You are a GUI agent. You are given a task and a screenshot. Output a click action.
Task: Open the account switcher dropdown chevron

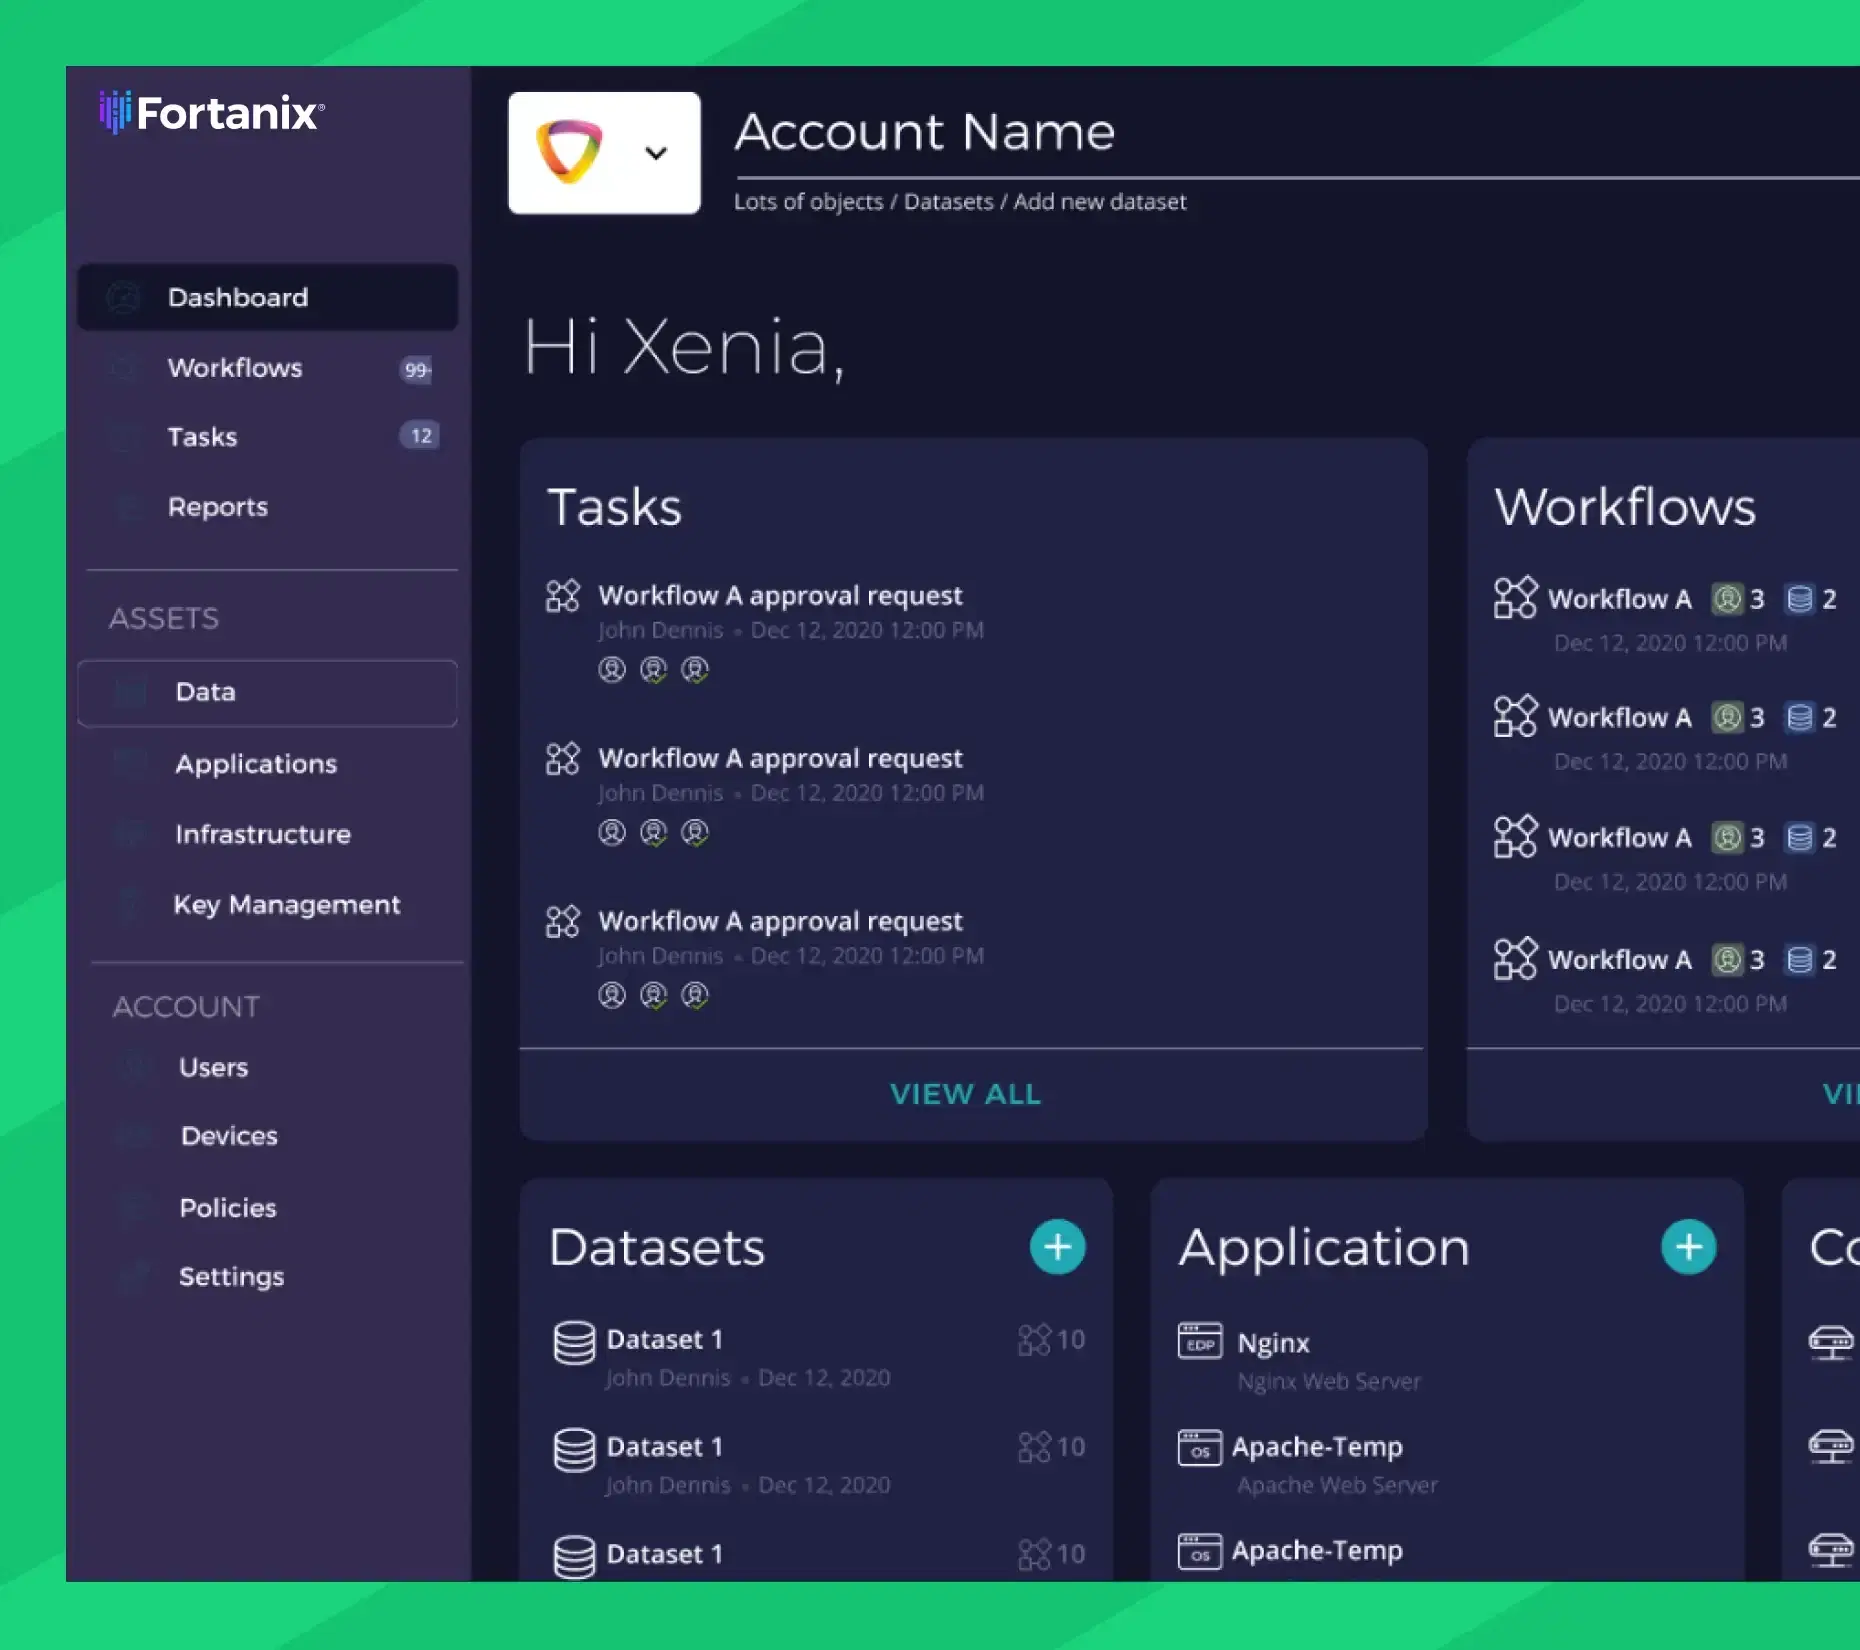point(656,153)
